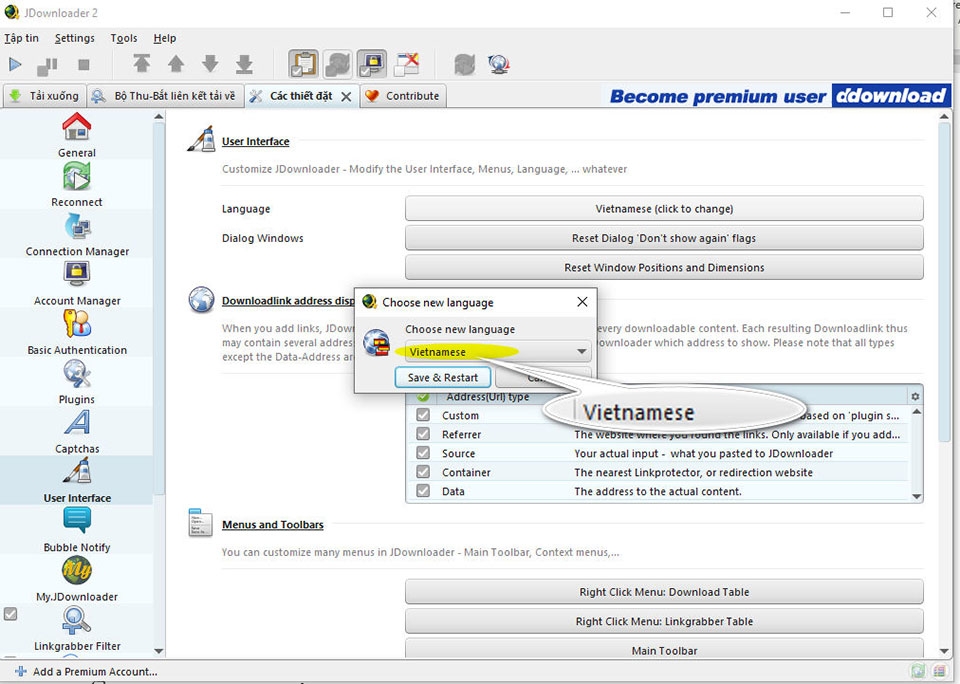
Task: Open My.JDownloader settings
Action: [77, 580]
